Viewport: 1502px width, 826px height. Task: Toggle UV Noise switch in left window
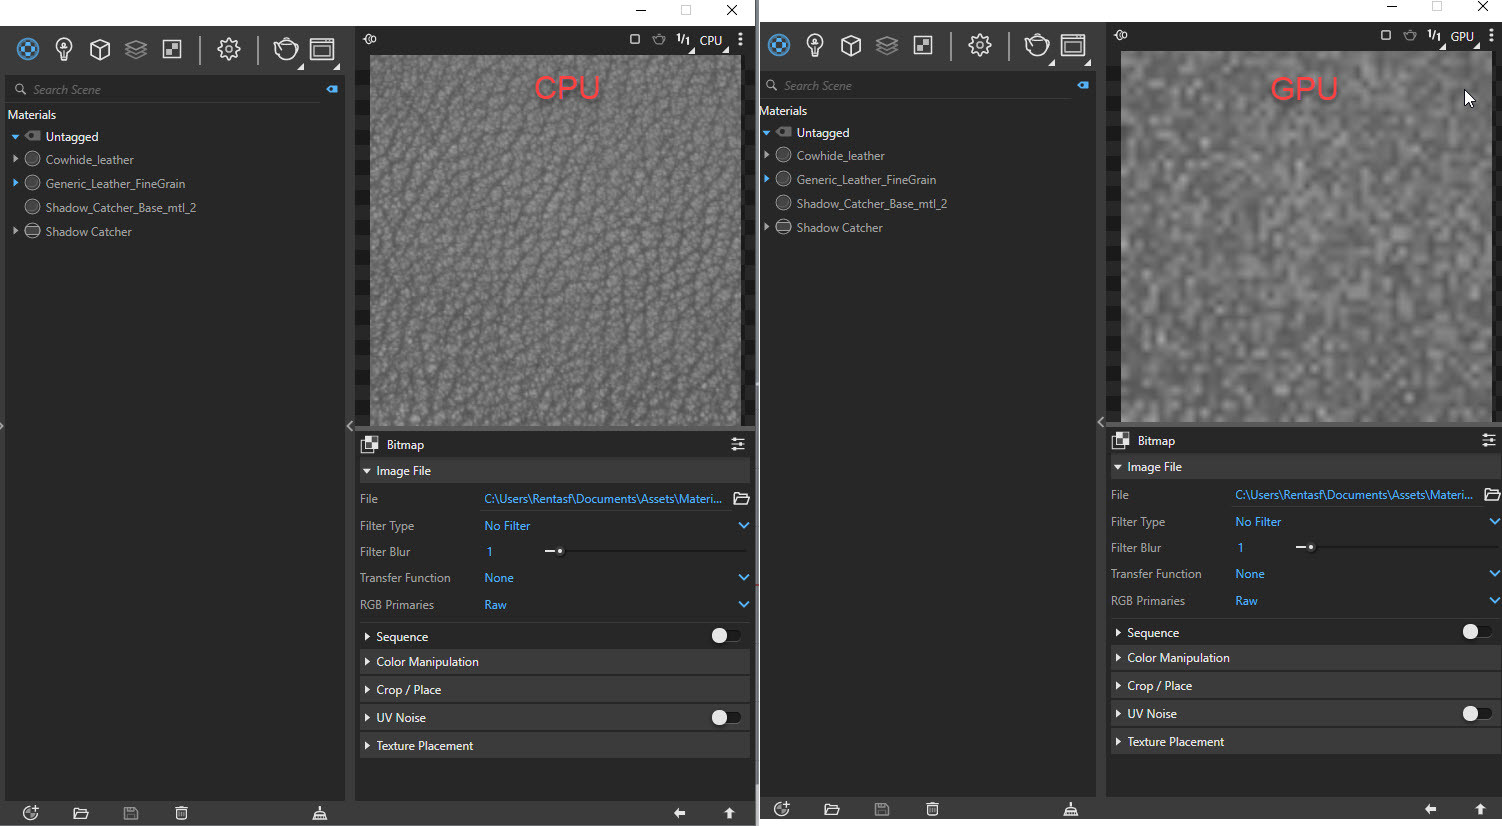pyautogui.click(x=726, y=717)
